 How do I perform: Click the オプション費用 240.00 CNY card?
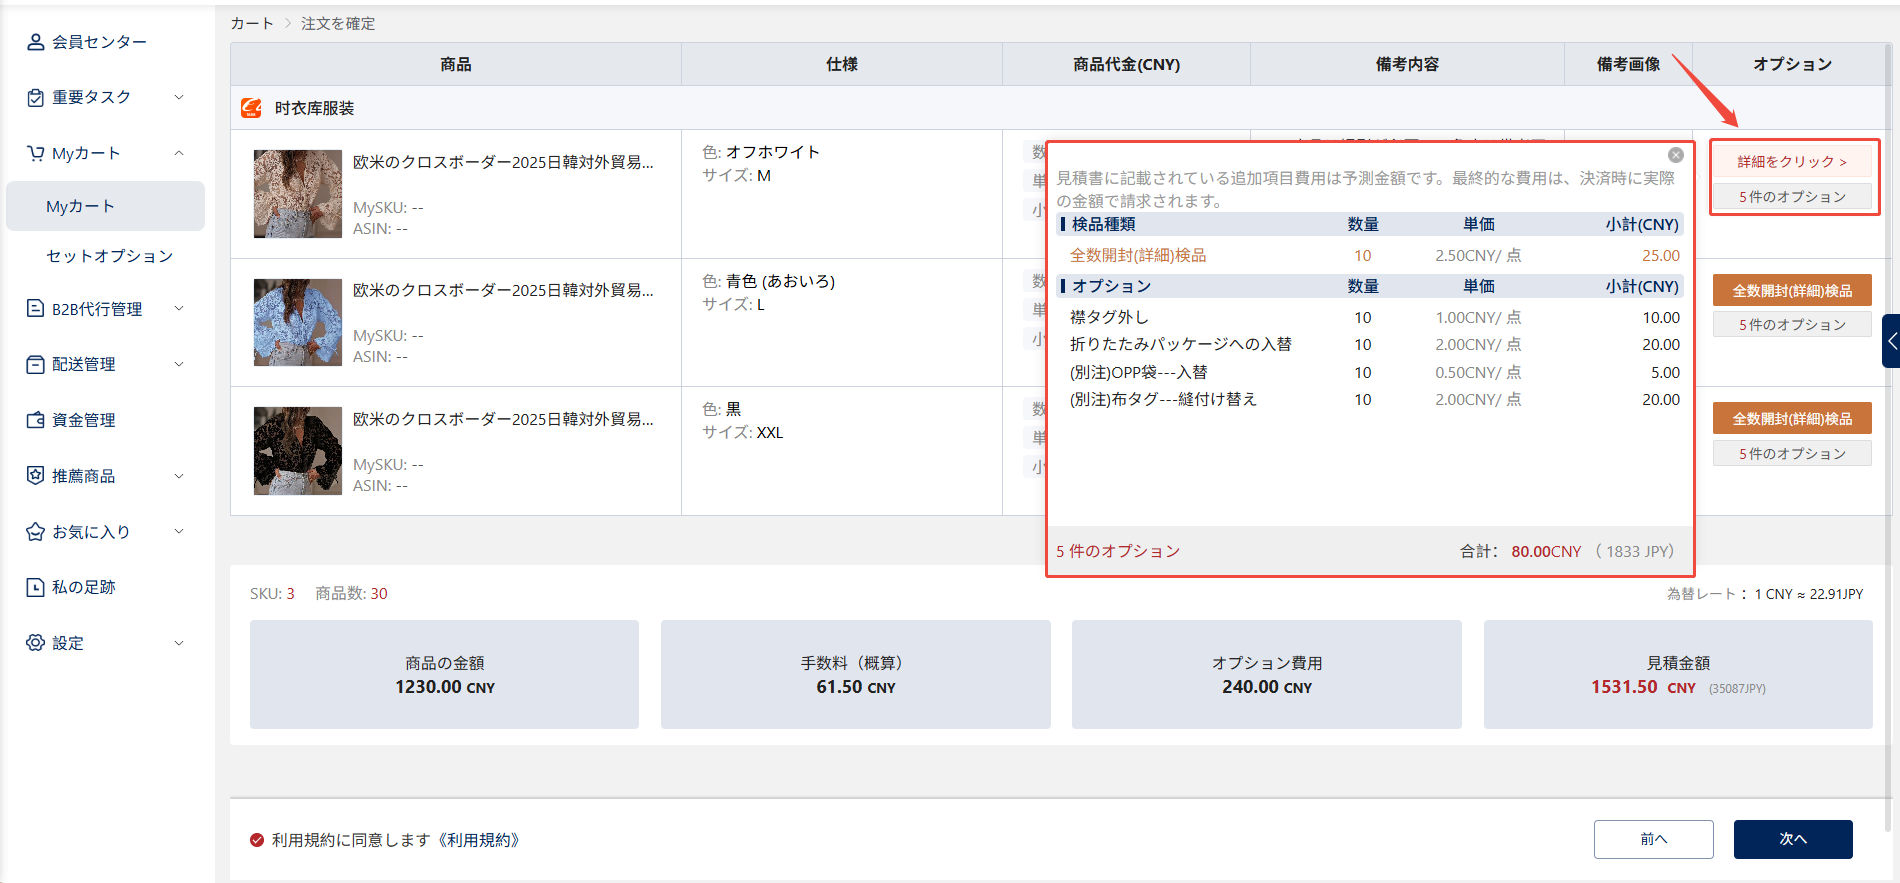pyautogui.click(x=1267, y=674)
